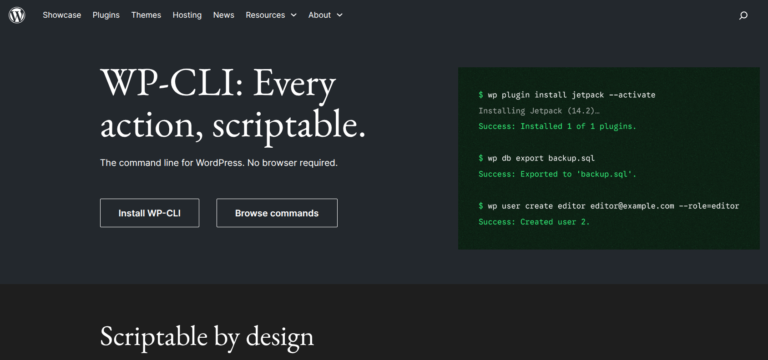Click 'Success: Created user 2.' output
The width and height of the screenshot is (768, 360).
tap(534, 222)
